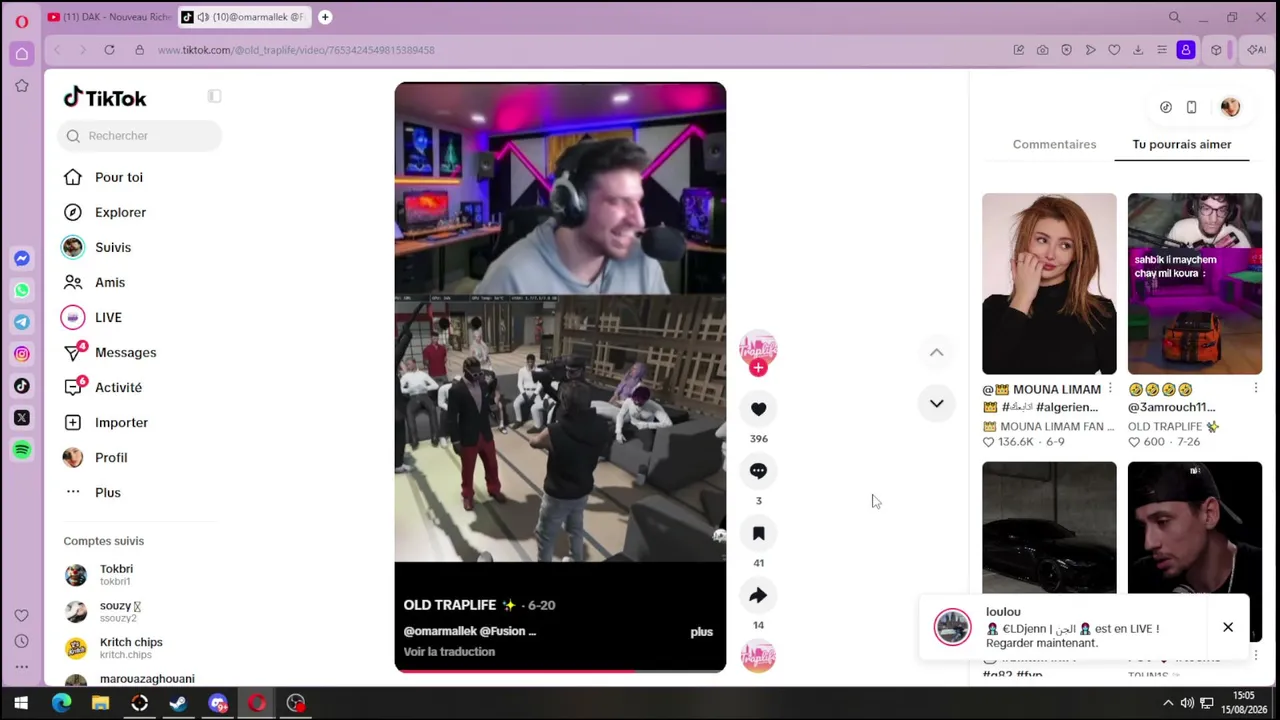Share the video using the arrow icon
The width and height of the screenshot is (1280, 720).
[758, 596]
